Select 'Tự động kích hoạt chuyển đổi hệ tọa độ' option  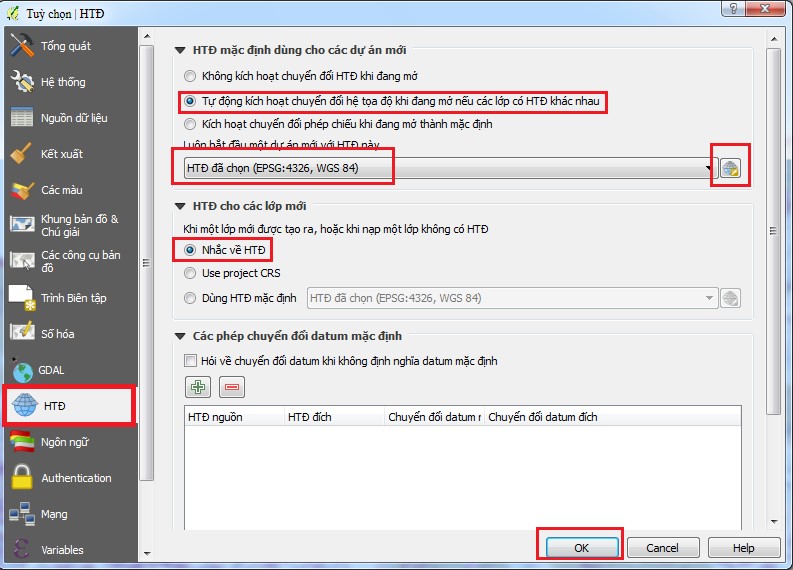coord(392,101)
